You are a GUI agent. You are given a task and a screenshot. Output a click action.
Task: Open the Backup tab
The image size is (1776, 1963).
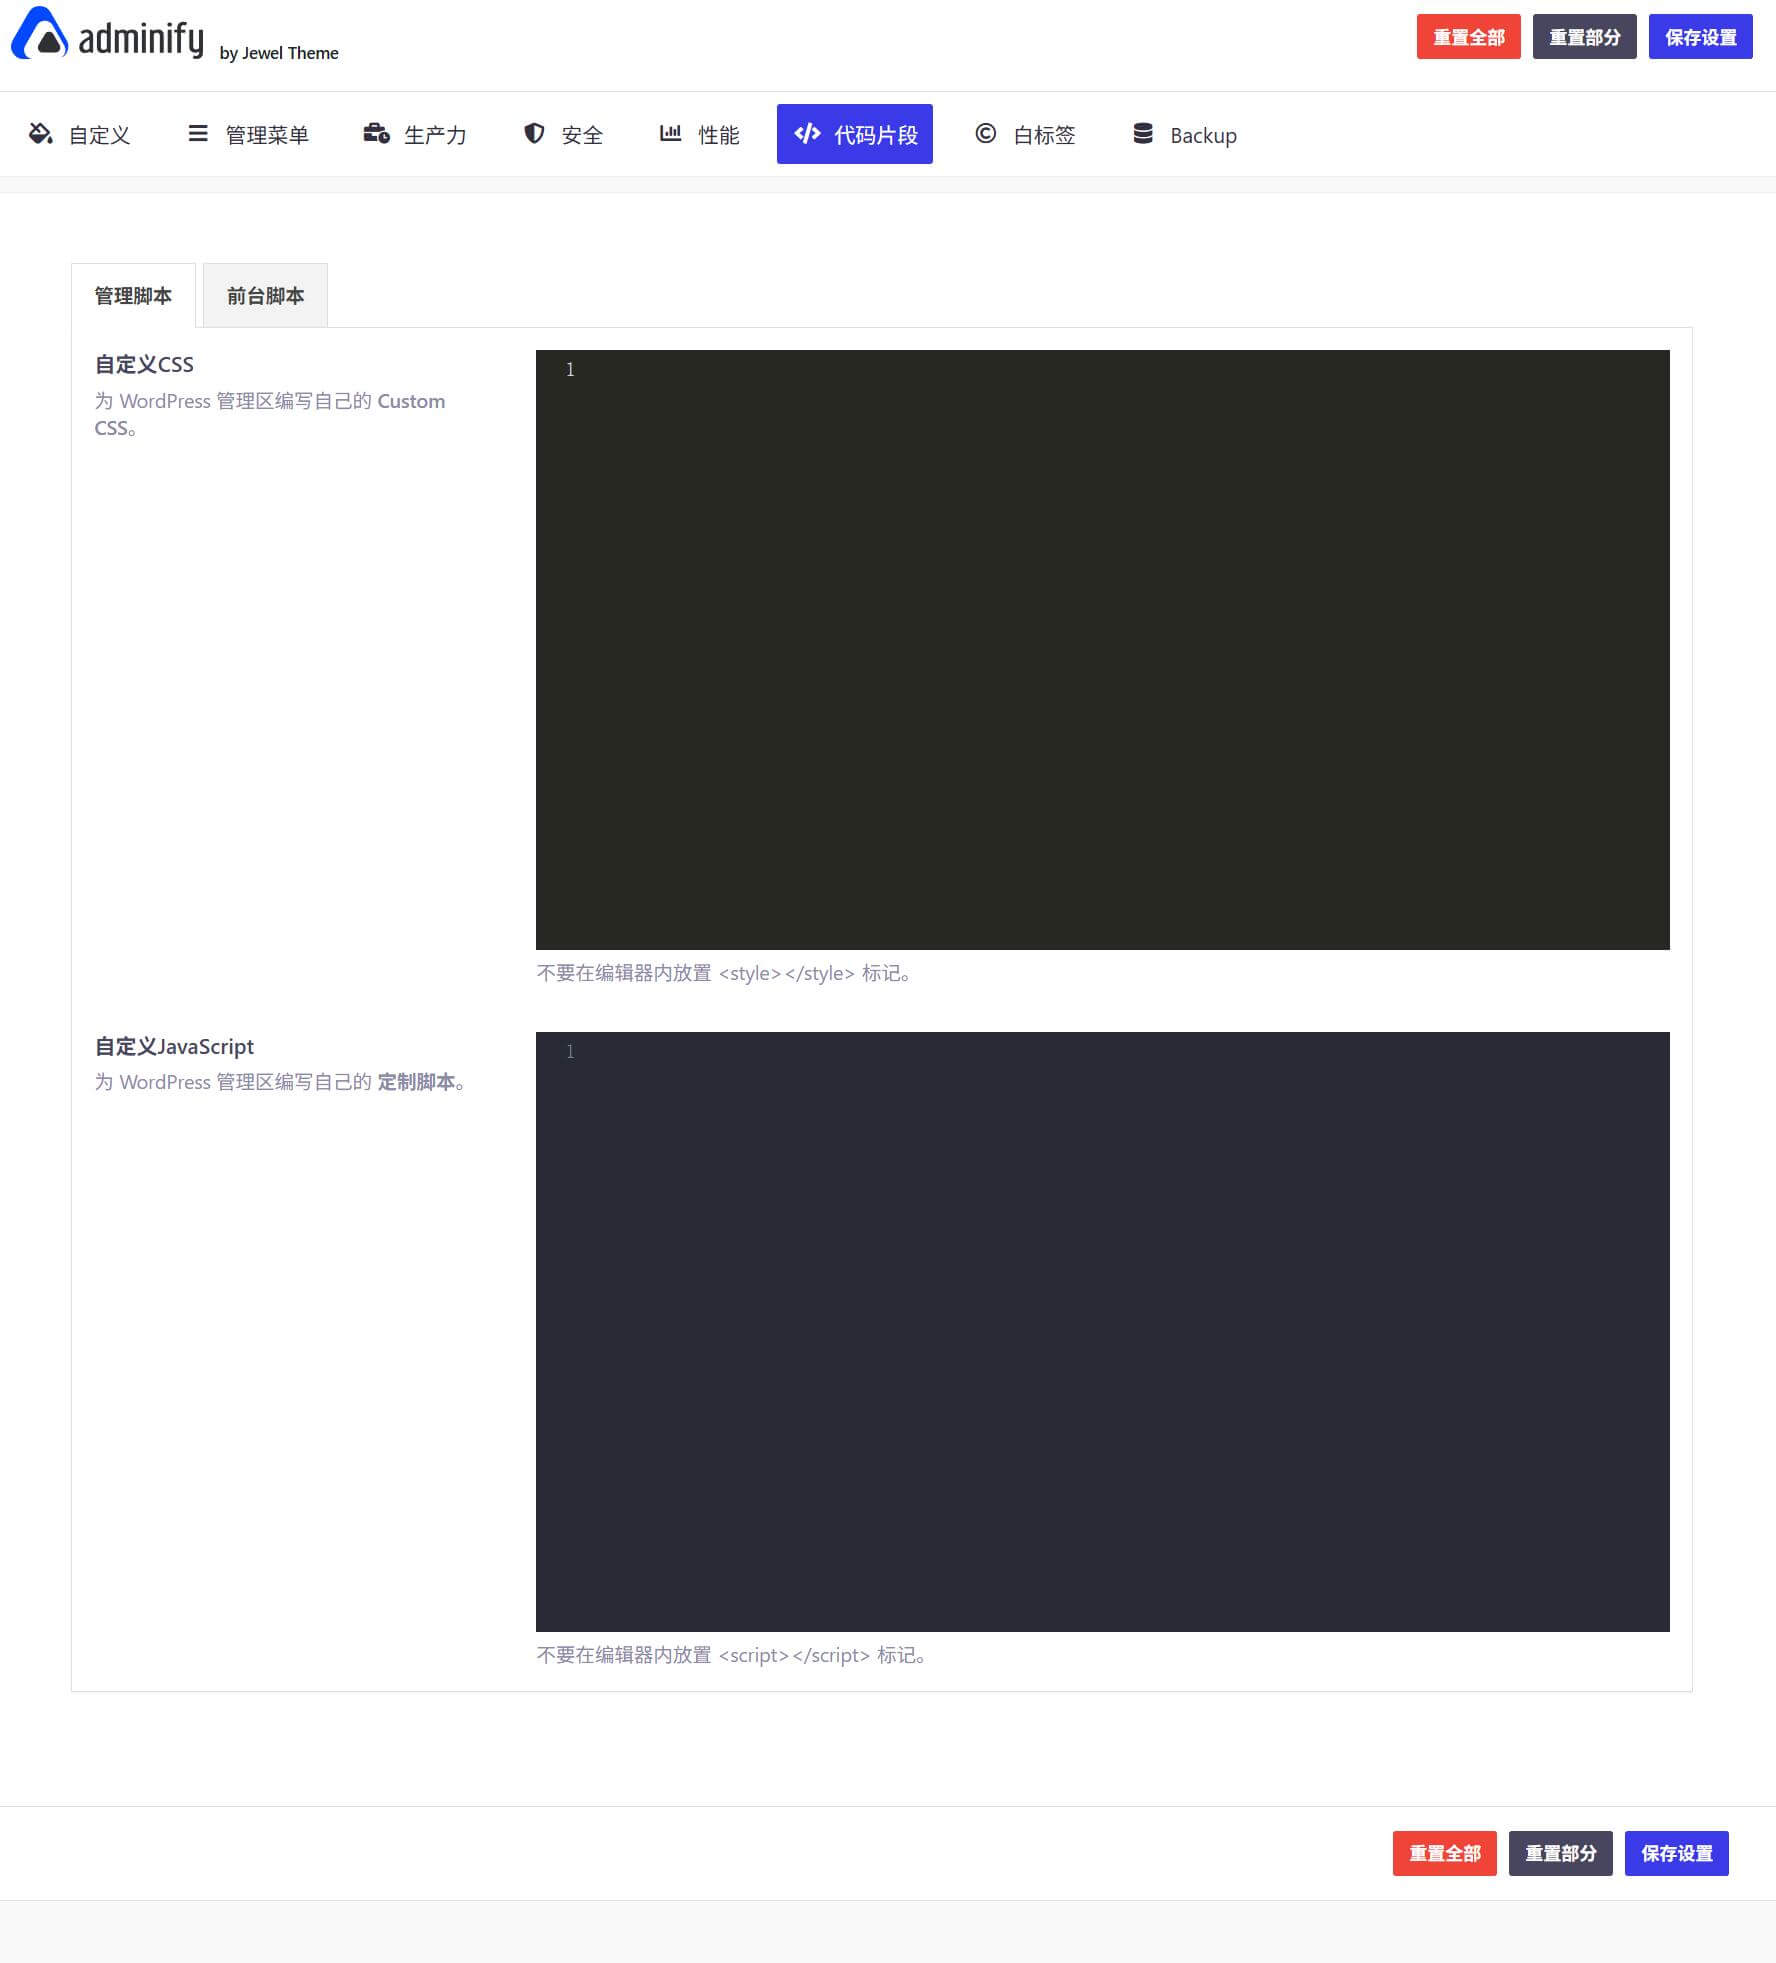(1185, 134)
